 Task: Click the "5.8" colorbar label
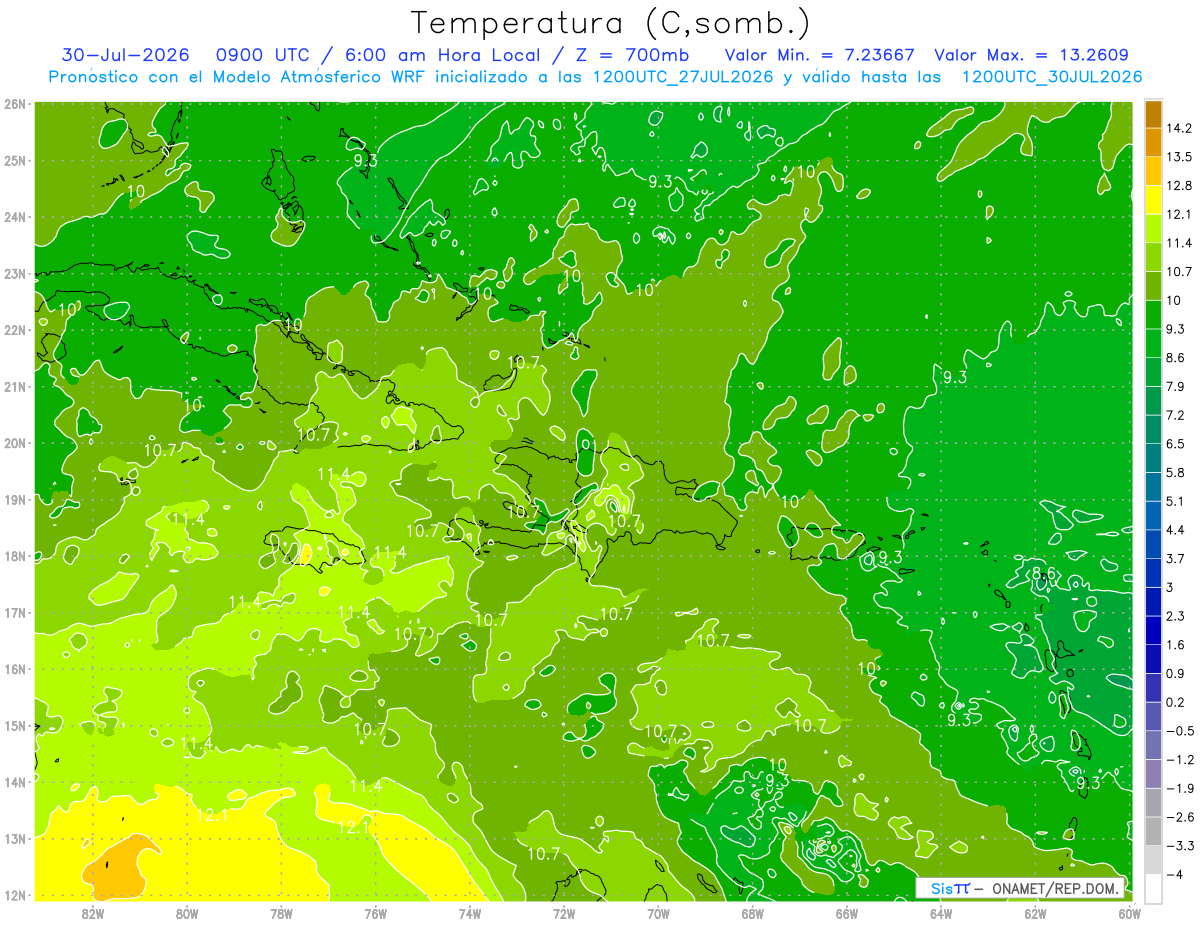1174,472
